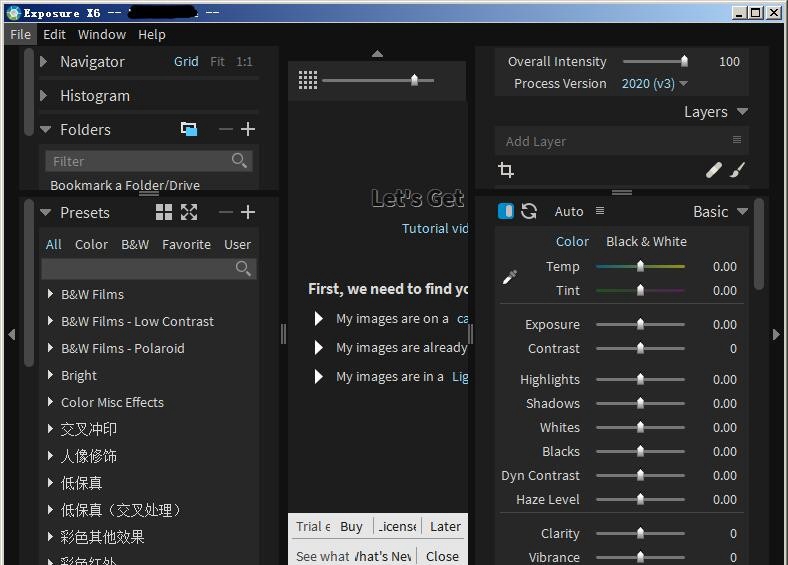This screenshot has width=788, height=565.
Task: Set Navigator zoom to Fit
Action: click(x=217, y=61)
